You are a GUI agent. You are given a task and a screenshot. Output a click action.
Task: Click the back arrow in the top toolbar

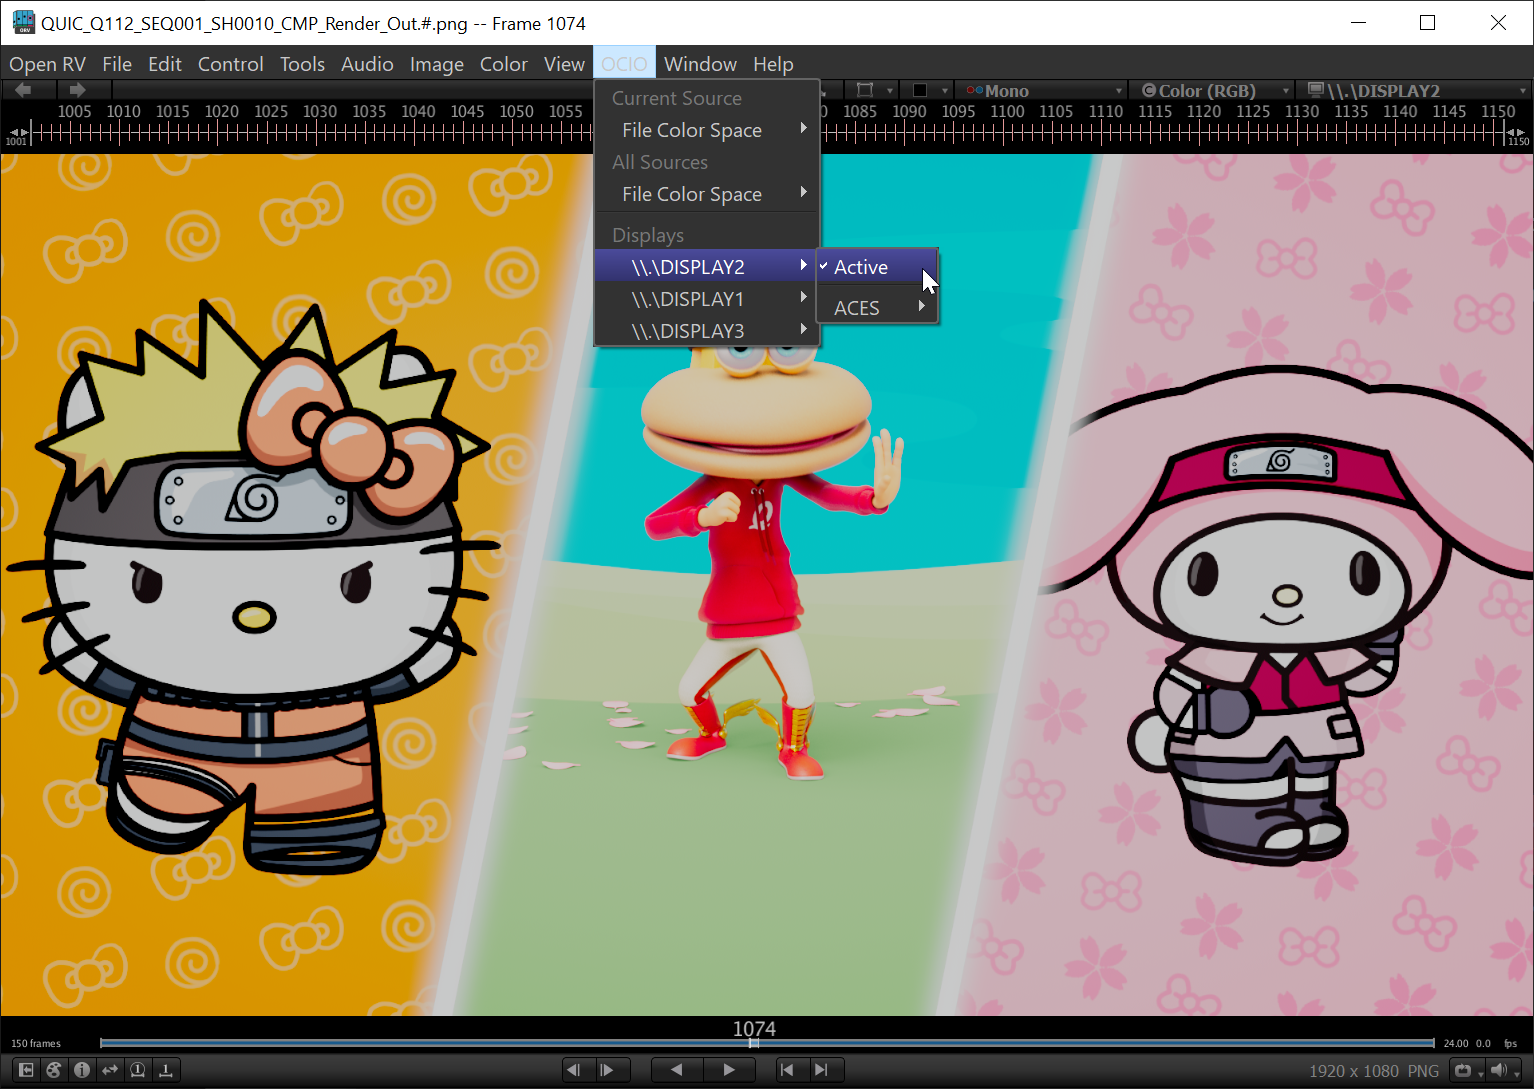pos(23,90)
